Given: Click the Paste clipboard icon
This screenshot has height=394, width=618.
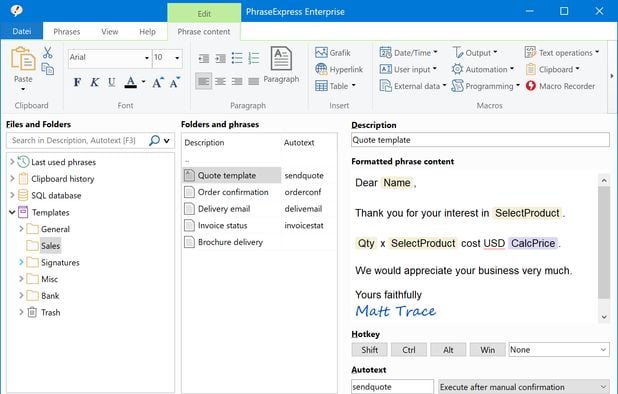Looking at the screenshot, I should coord(23,60).
